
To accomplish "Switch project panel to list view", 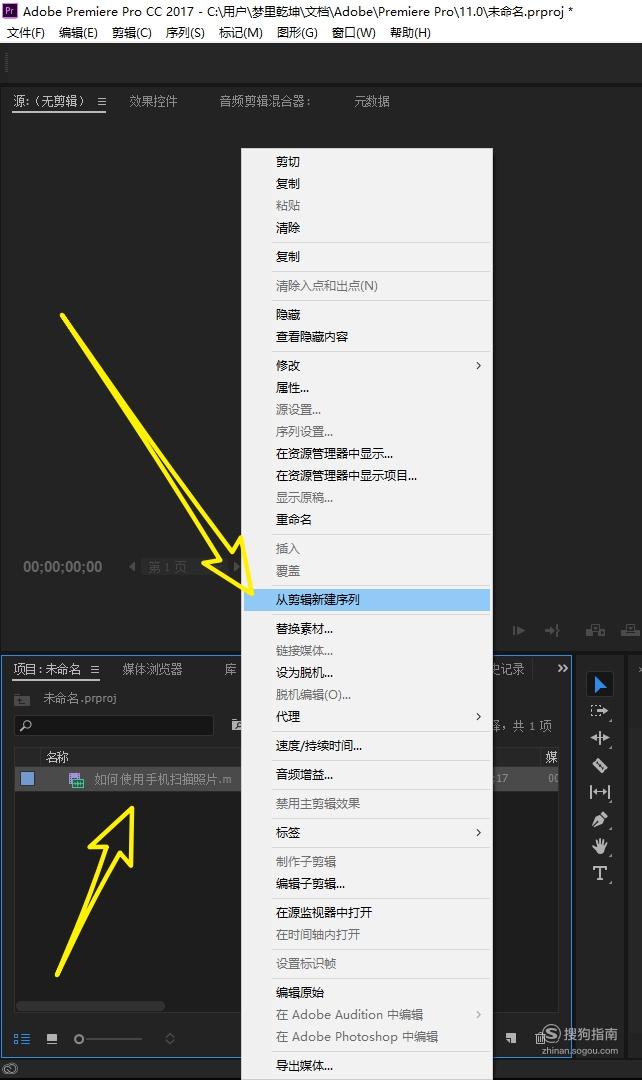I will point(22,1039).
